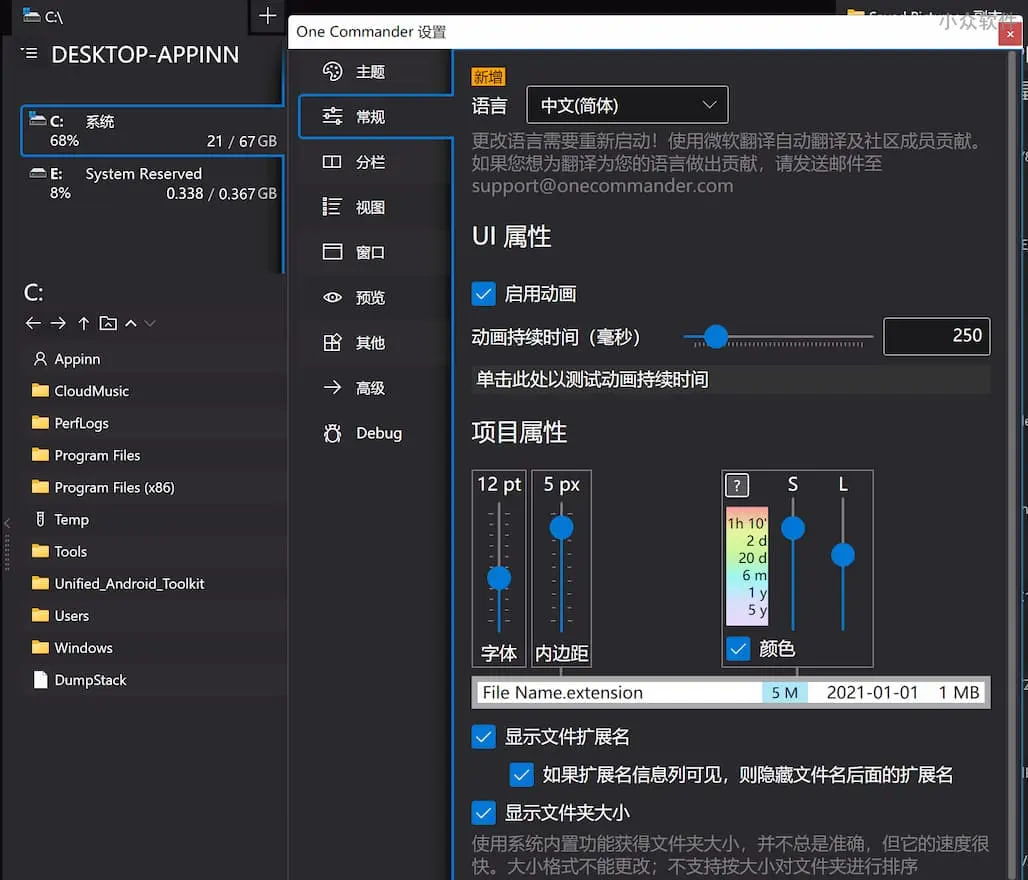Click the C: path heading
This screenshot has height=880, width=1028.
pyautogui.click(x=33, y=292)
